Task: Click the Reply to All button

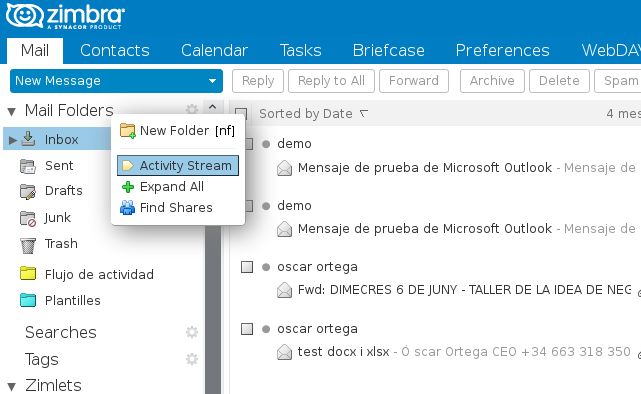Action: pyautogui.click(x=331, y=81)
